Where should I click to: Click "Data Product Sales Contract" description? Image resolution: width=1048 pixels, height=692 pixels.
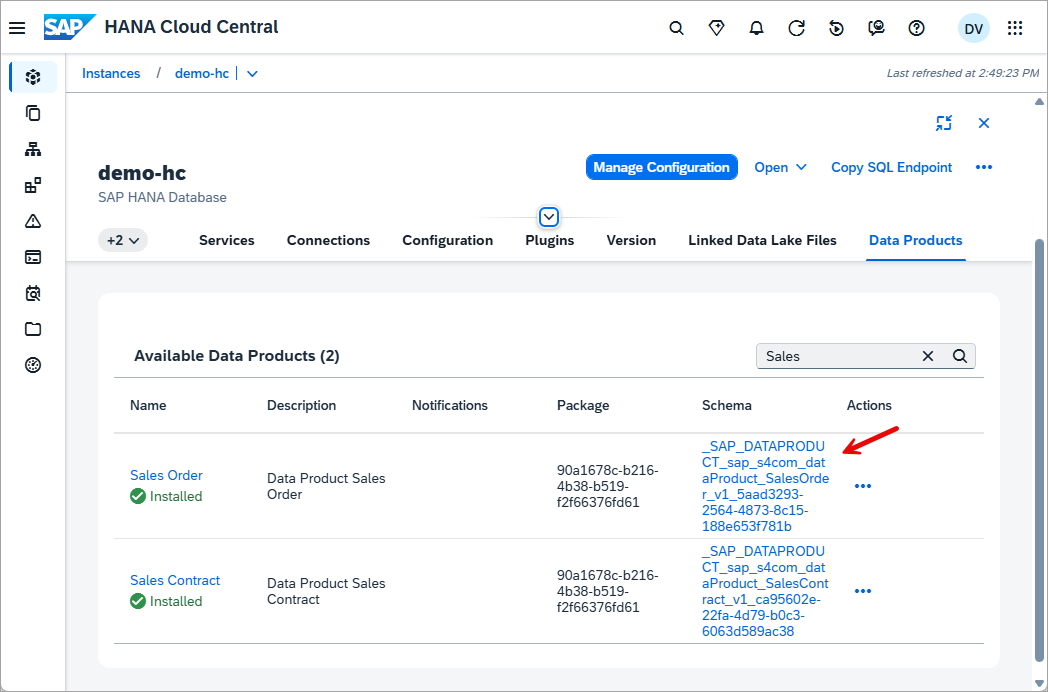point(326,591)
